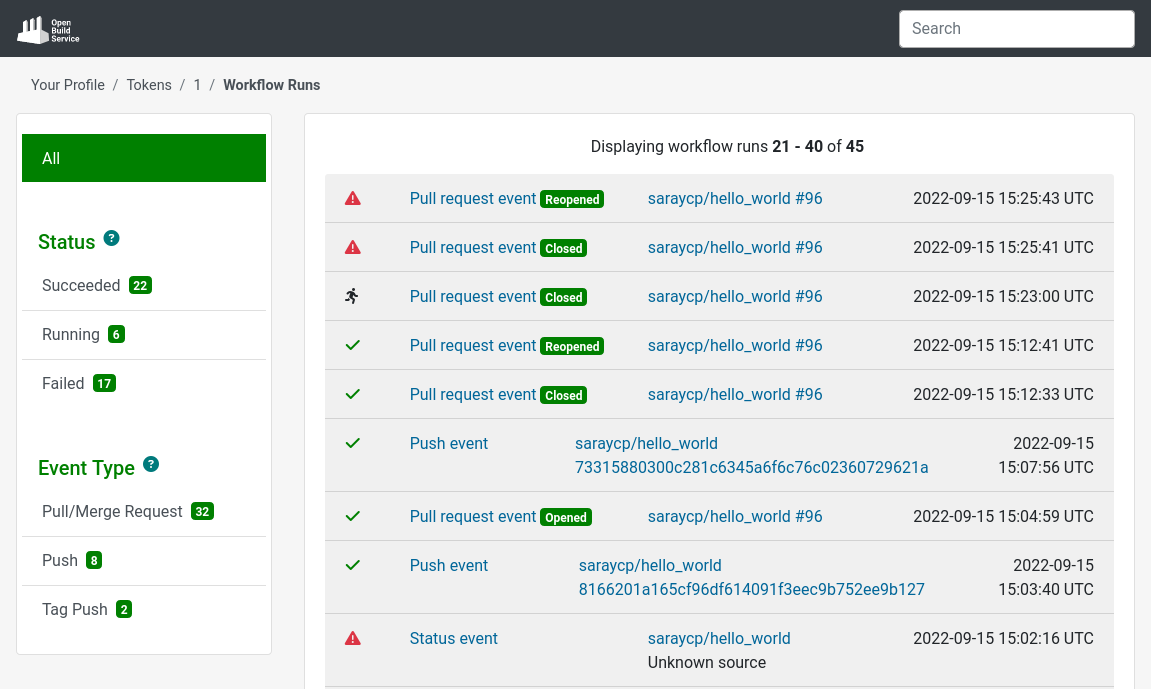The width and height of the screenshot is (1151, 689).
Task: Click the failed warning icon on the Status event row
Action: [x=352, y=638]
